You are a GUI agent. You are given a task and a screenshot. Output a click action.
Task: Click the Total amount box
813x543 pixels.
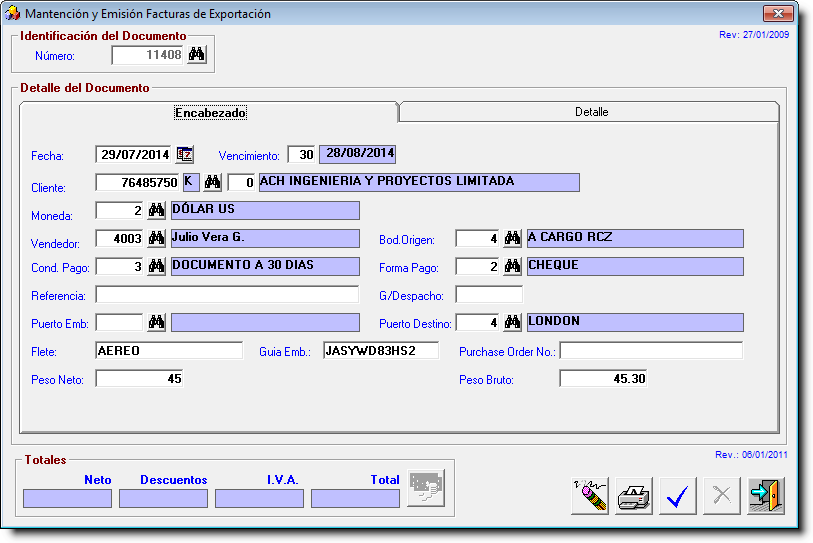pos(355,498)
